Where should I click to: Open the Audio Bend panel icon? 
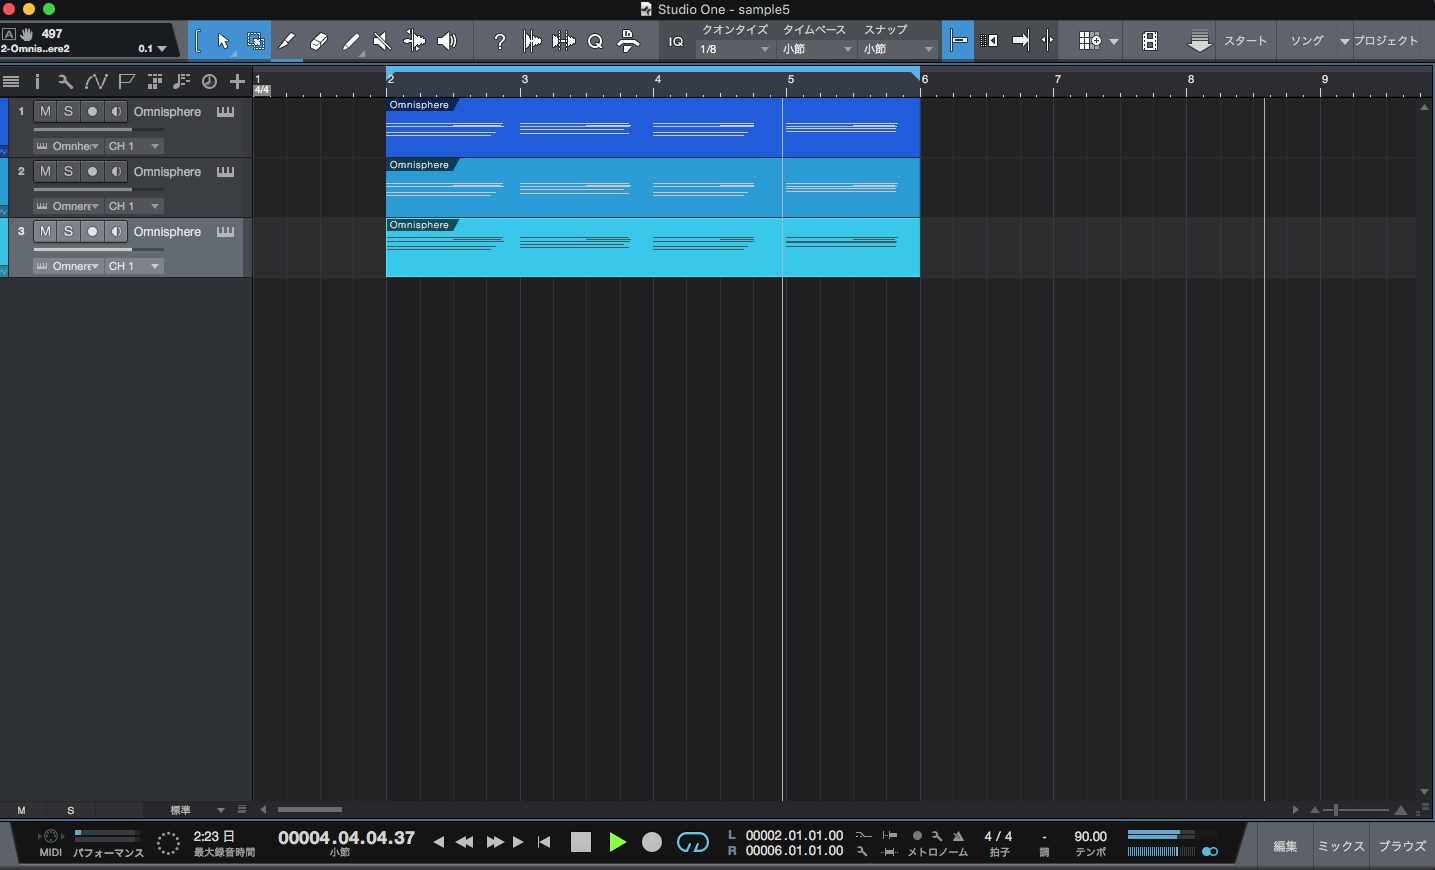tap(563, 41)
